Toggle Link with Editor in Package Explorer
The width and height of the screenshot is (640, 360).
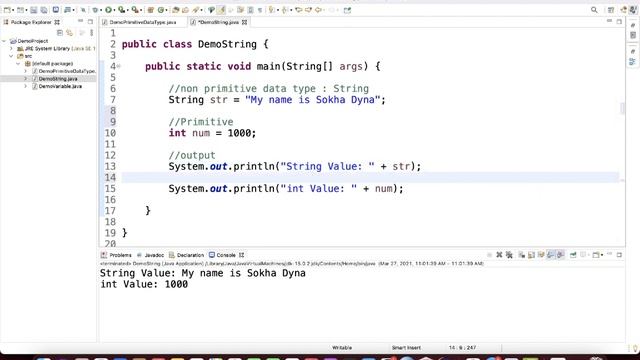coord(70,33)
